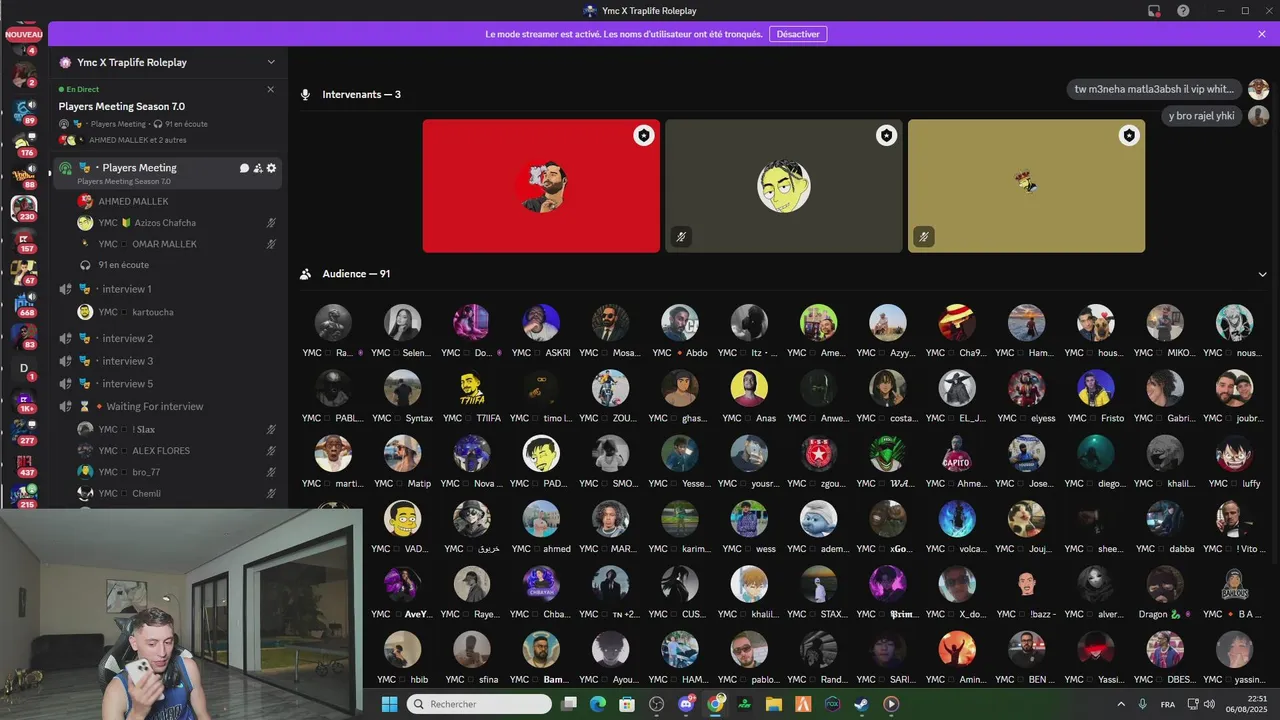The image size is (1280, 720).
Task: Open the 'y bro rajel yhki' message bubble
Action: (x=1201, y=116)
